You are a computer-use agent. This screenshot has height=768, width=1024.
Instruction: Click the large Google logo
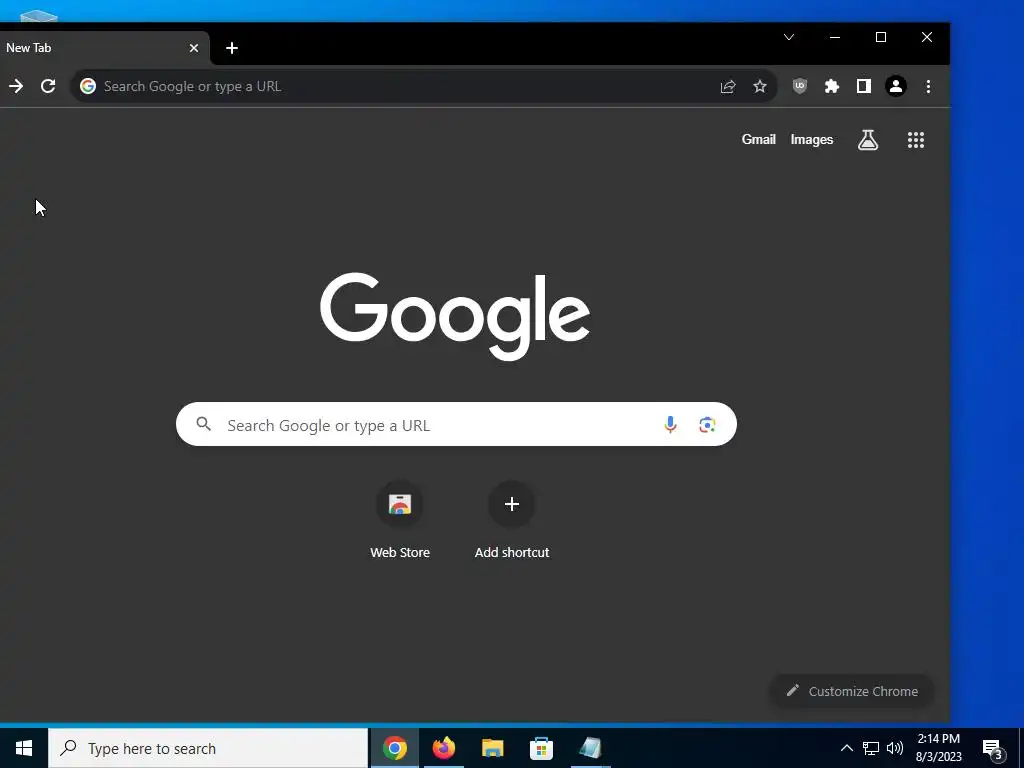(455, 317)
